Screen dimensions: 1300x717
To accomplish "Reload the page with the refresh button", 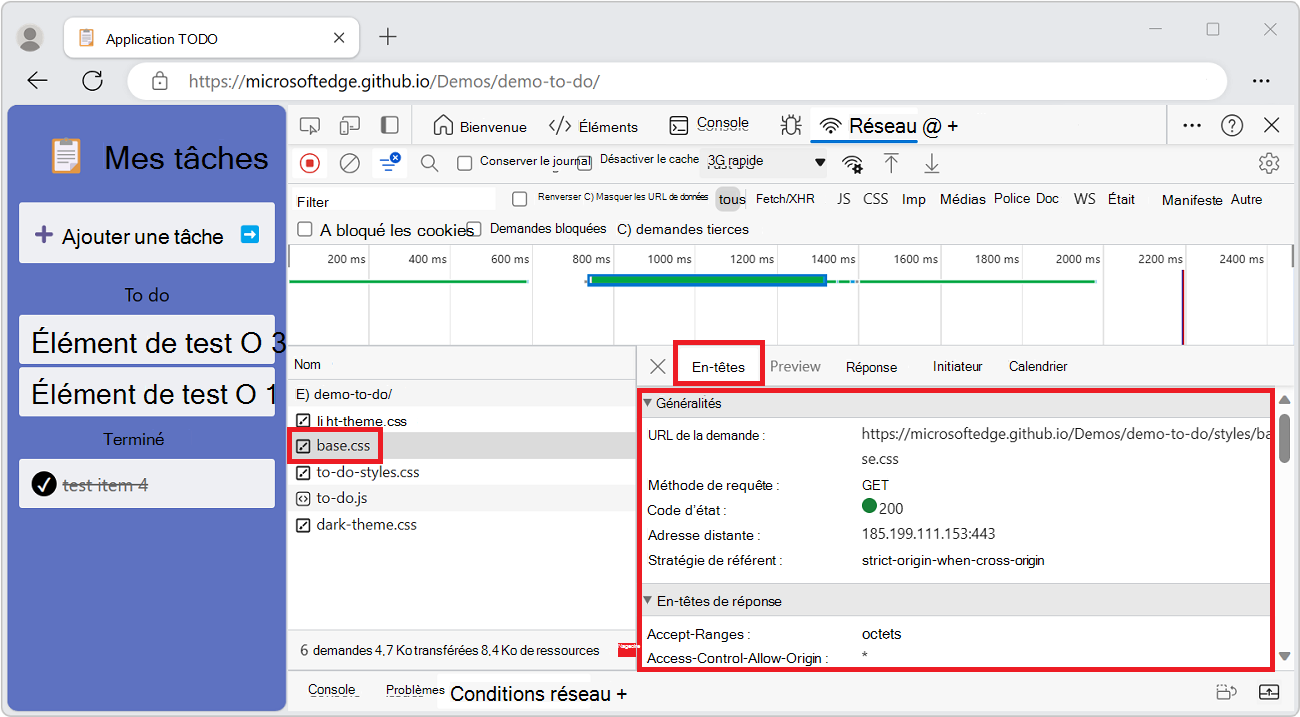I will [x=92, y=81].
